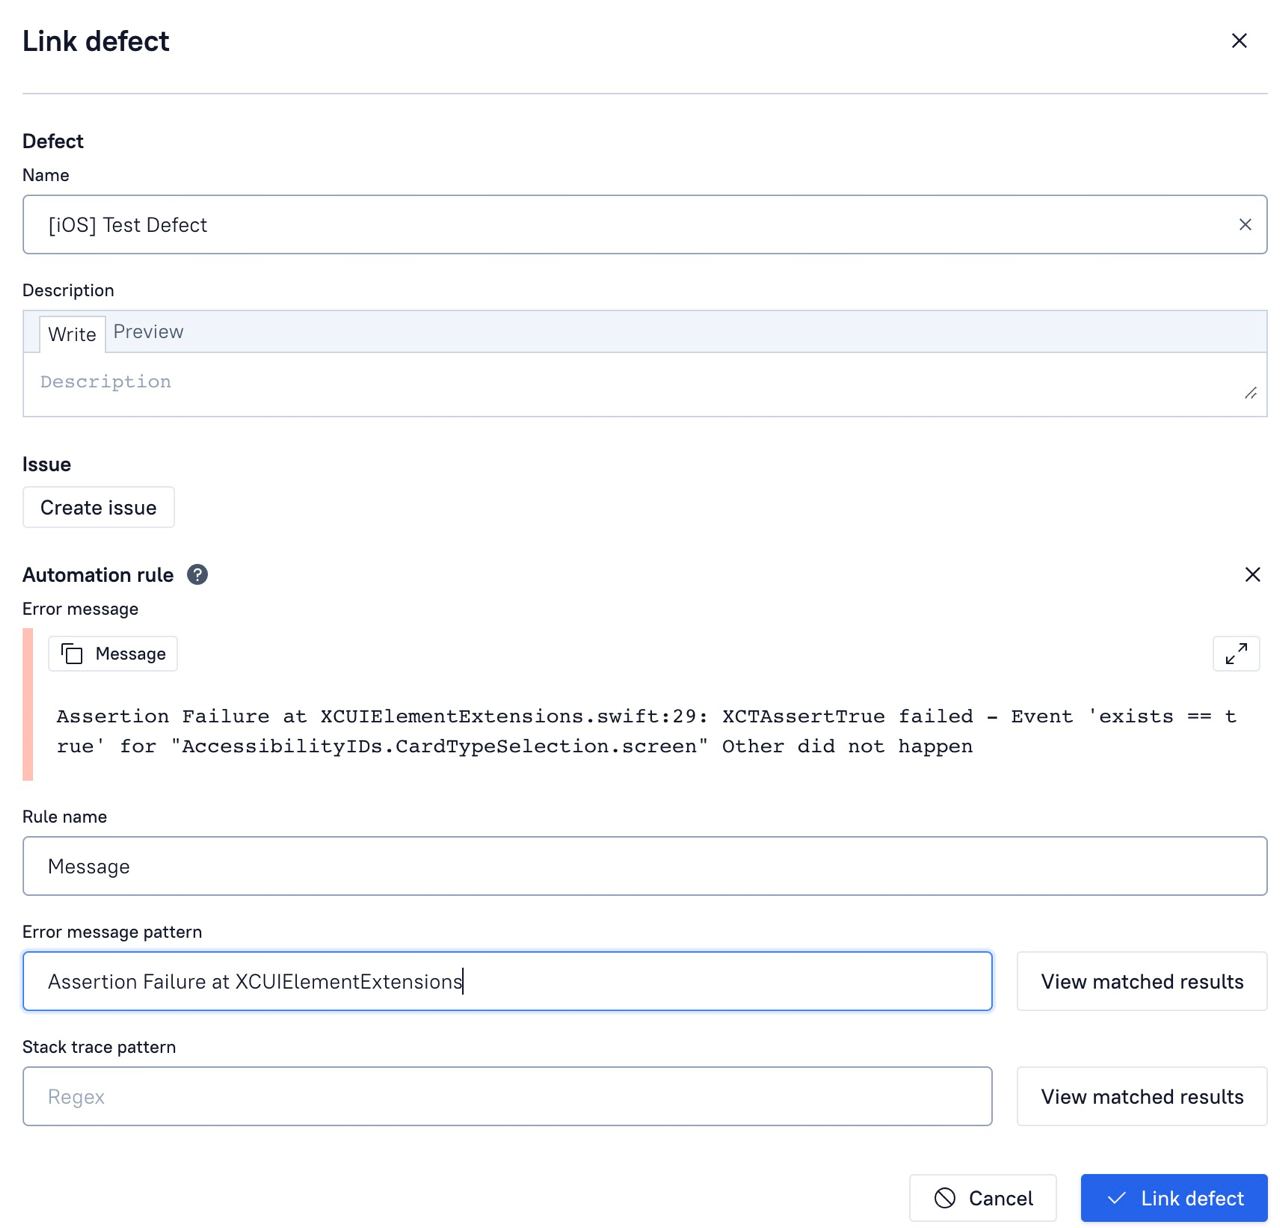Cancel linking the defect
1280x1228 pixels.
[x=982, y=1198]
